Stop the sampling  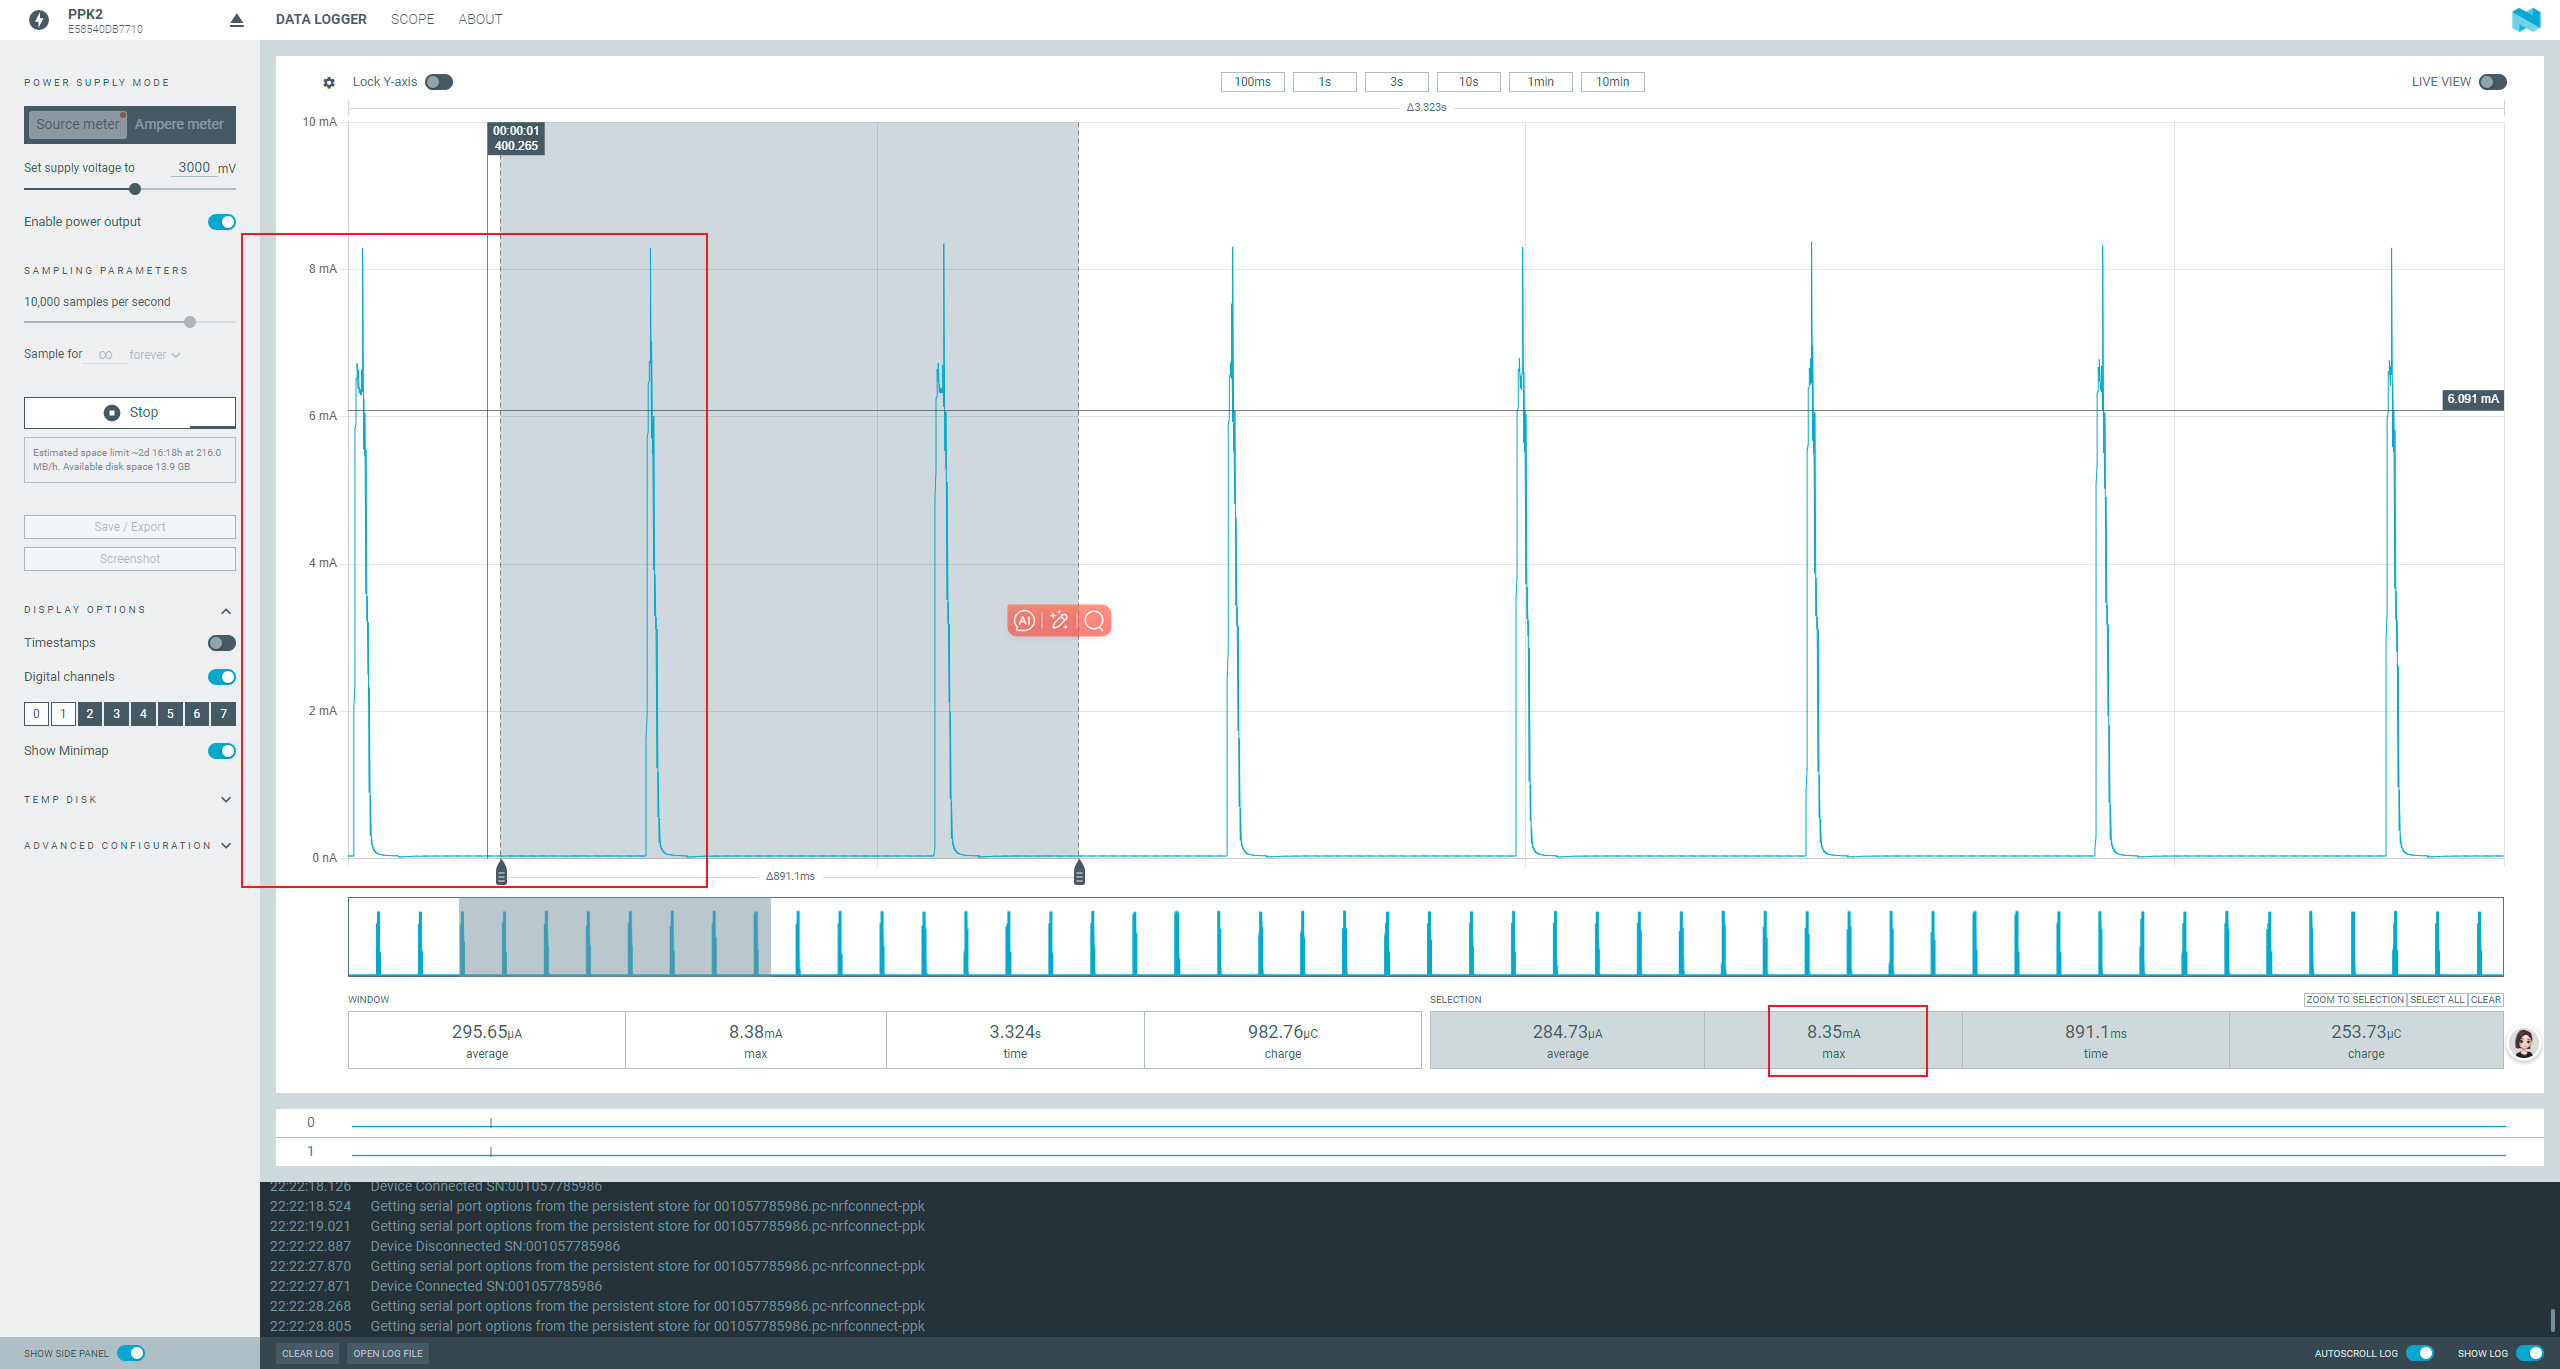click(130, 412)
